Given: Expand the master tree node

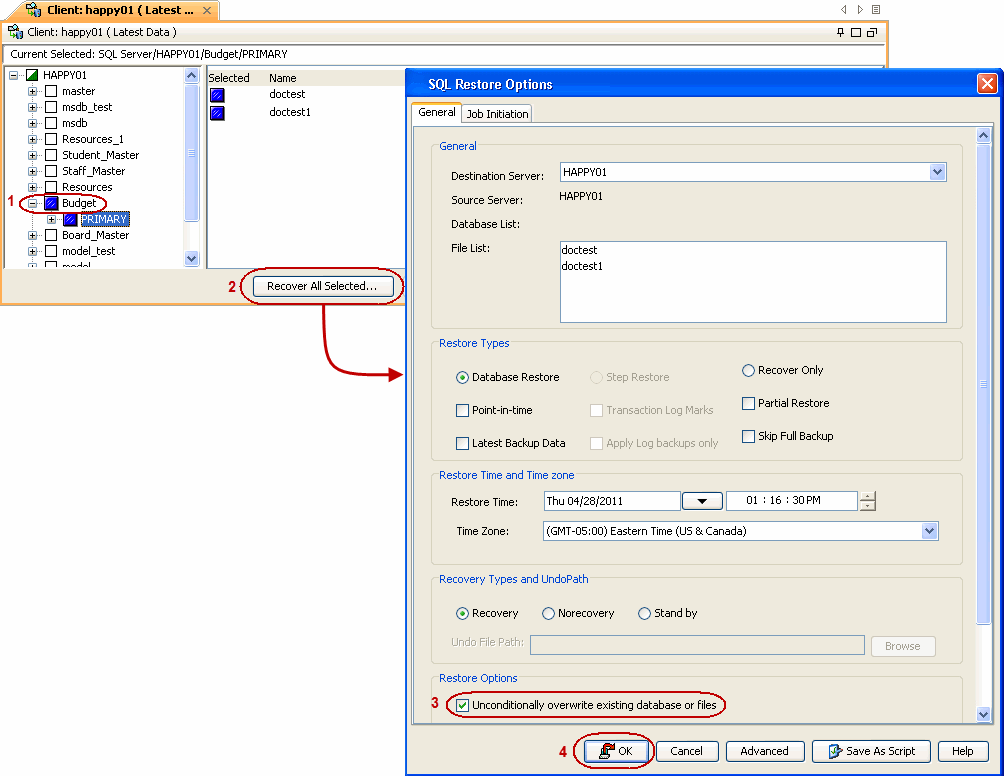Looking at the screenshot, I should [x=32, y=91].
